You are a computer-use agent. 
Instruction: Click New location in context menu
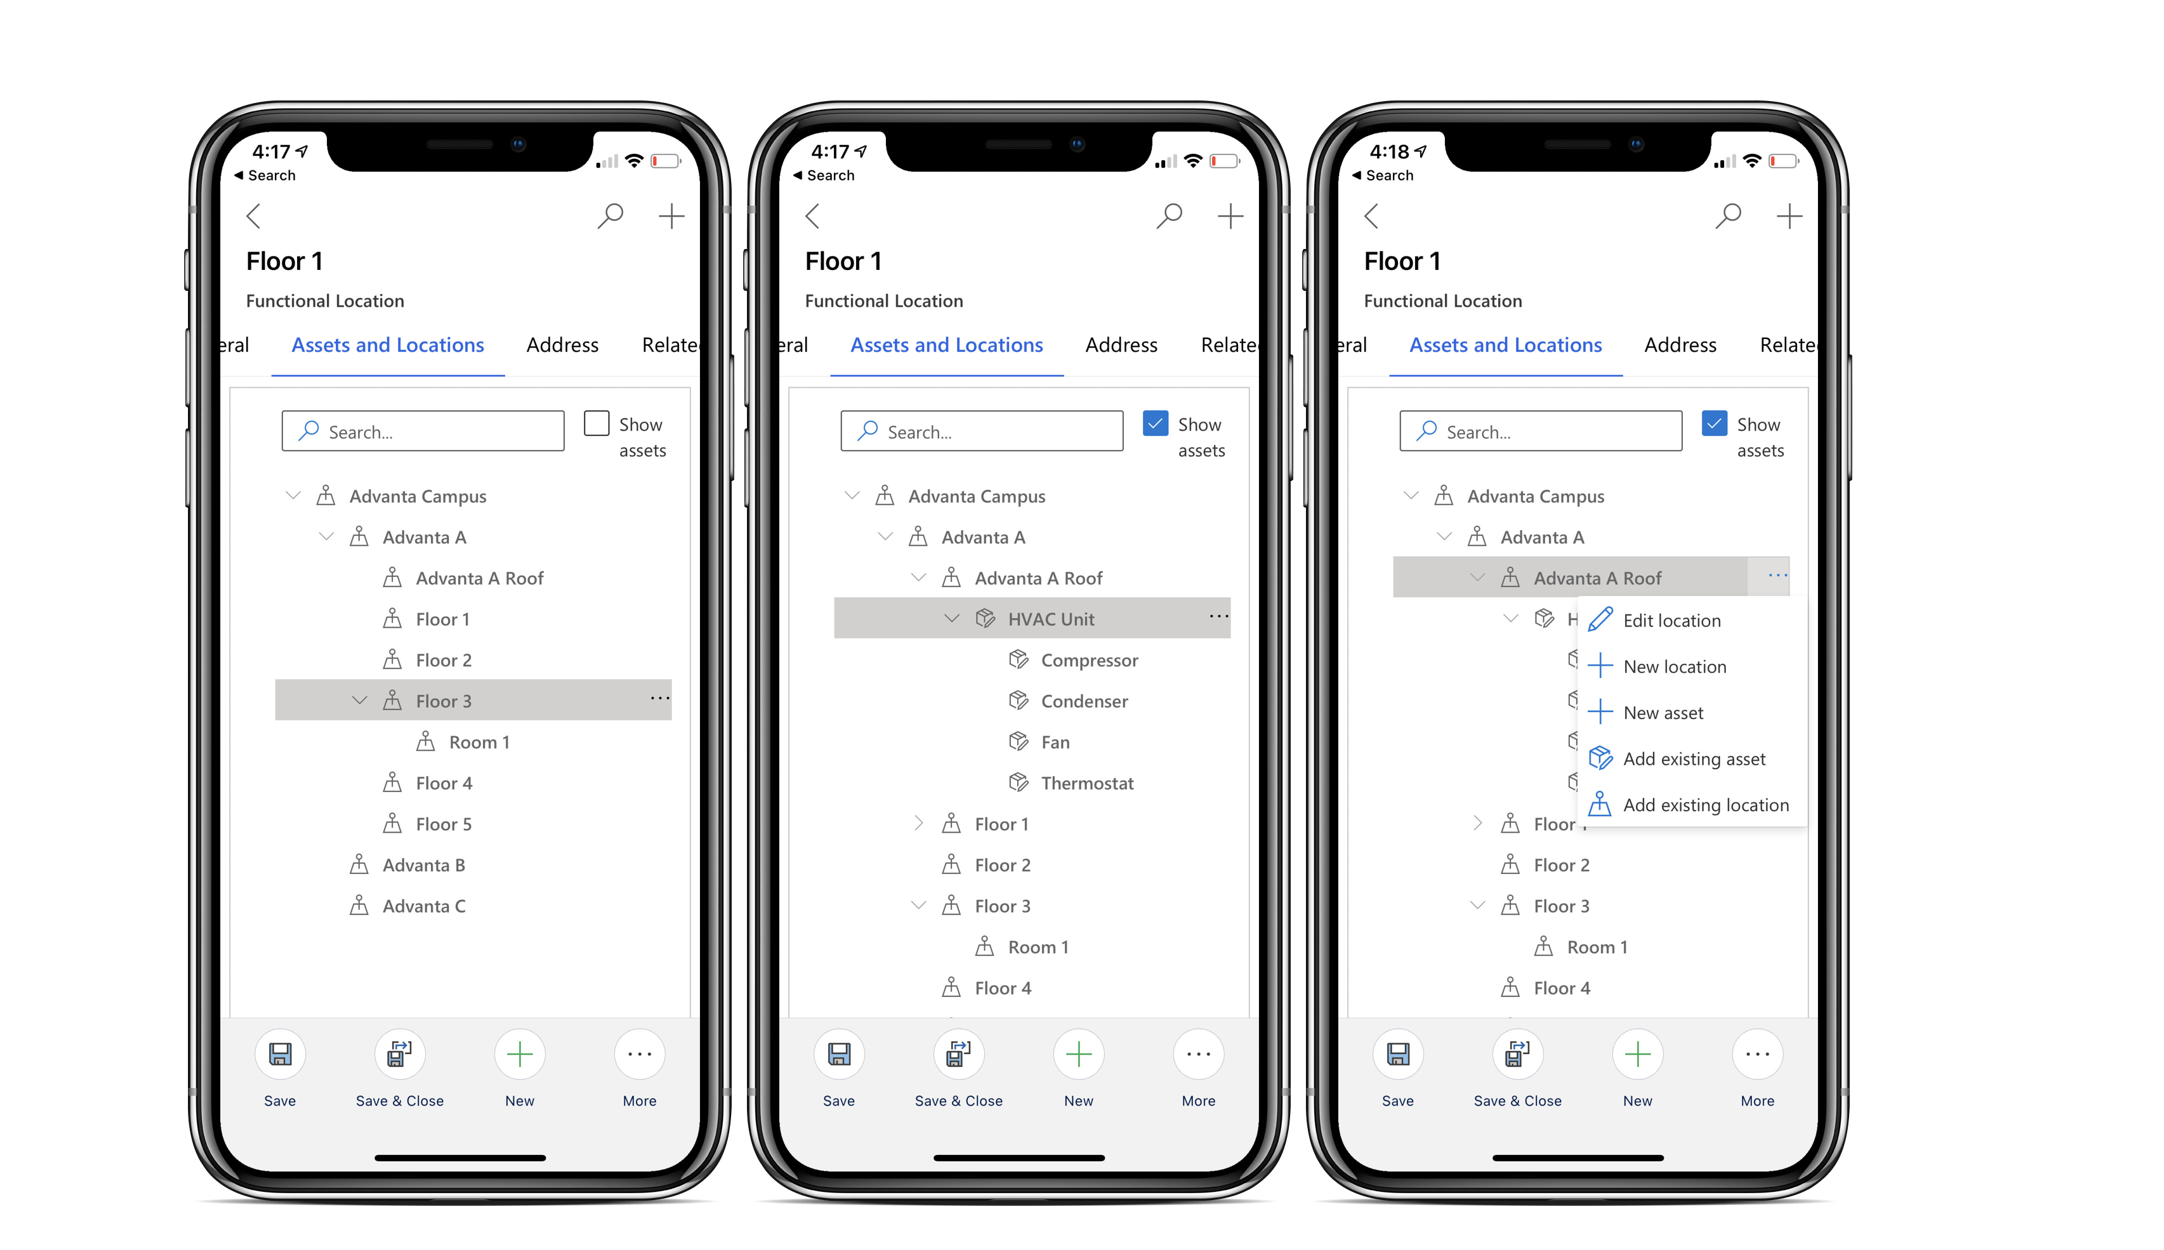tap(1675, 665)
